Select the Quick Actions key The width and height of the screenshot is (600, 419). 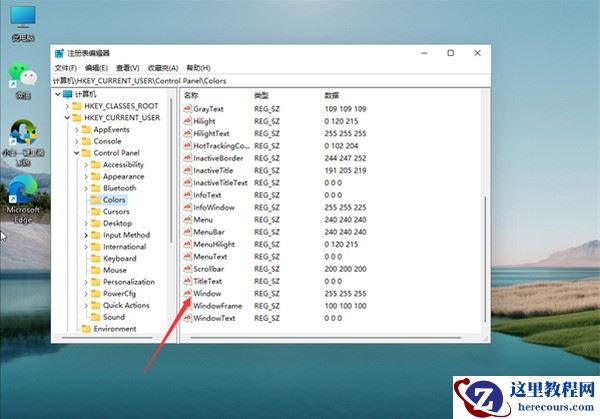tap(126, 305)
